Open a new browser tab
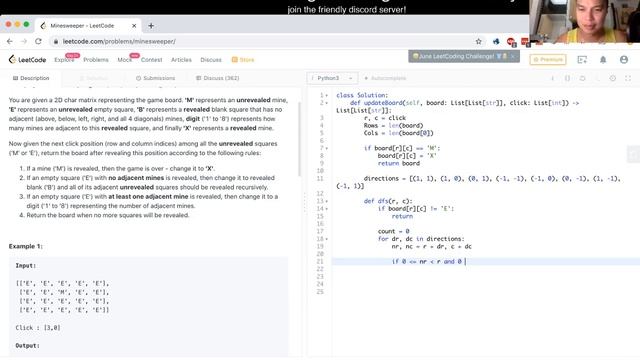Screen dimensions: 640x360 click(x=151, y=26)
